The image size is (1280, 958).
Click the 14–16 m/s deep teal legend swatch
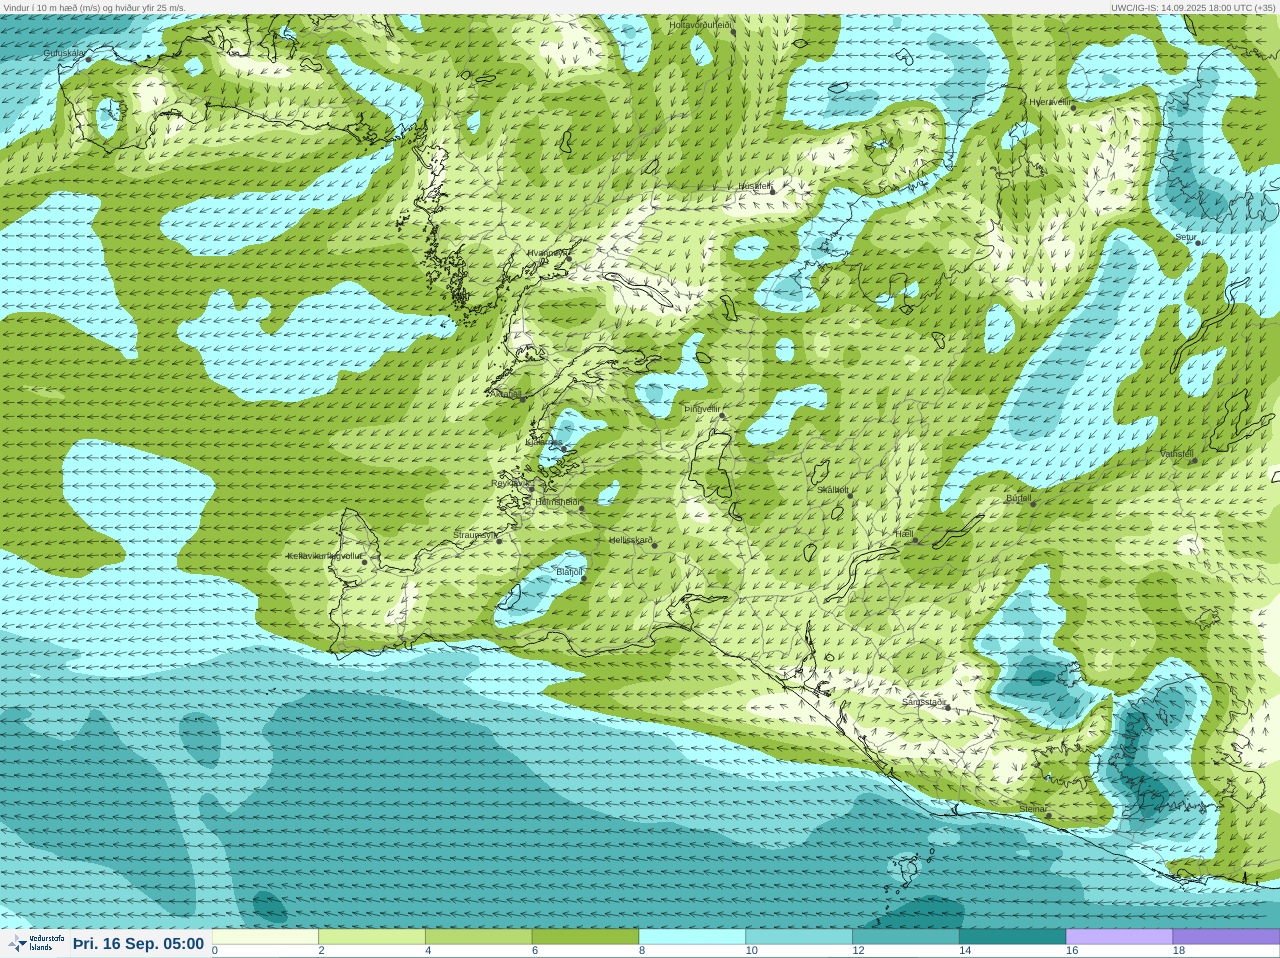tap(1012, 937)
